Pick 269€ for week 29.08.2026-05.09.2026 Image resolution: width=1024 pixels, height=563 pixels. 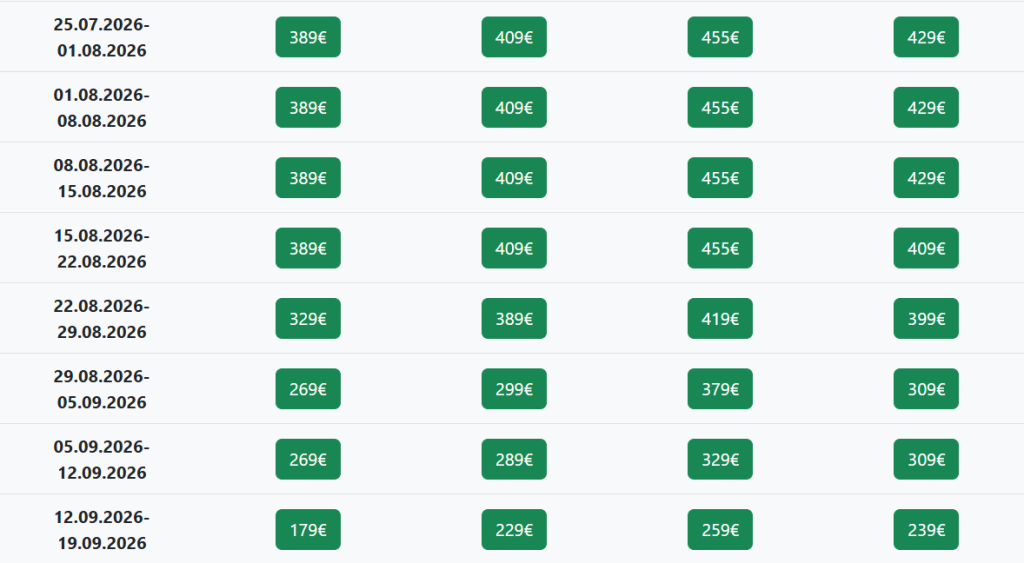[308, 389]
